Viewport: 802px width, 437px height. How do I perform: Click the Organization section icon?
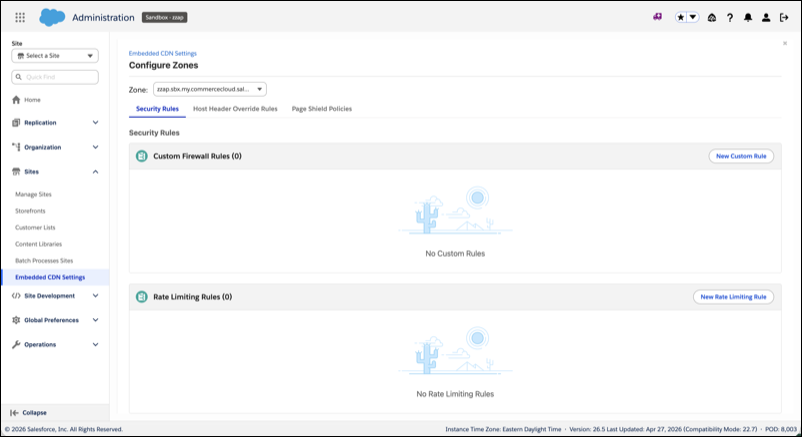point(16,147)
